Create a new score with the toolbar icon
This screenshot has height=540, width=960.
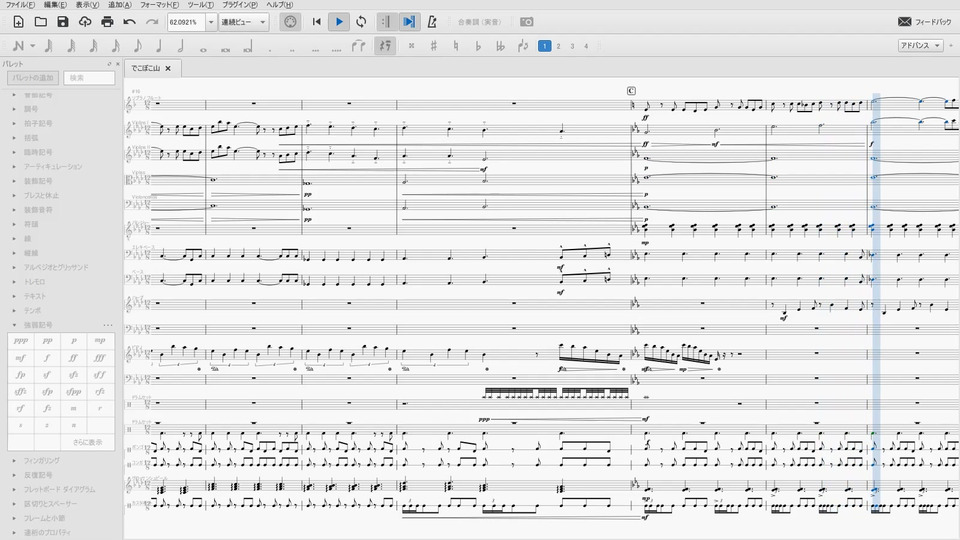[x=18, y=22]
